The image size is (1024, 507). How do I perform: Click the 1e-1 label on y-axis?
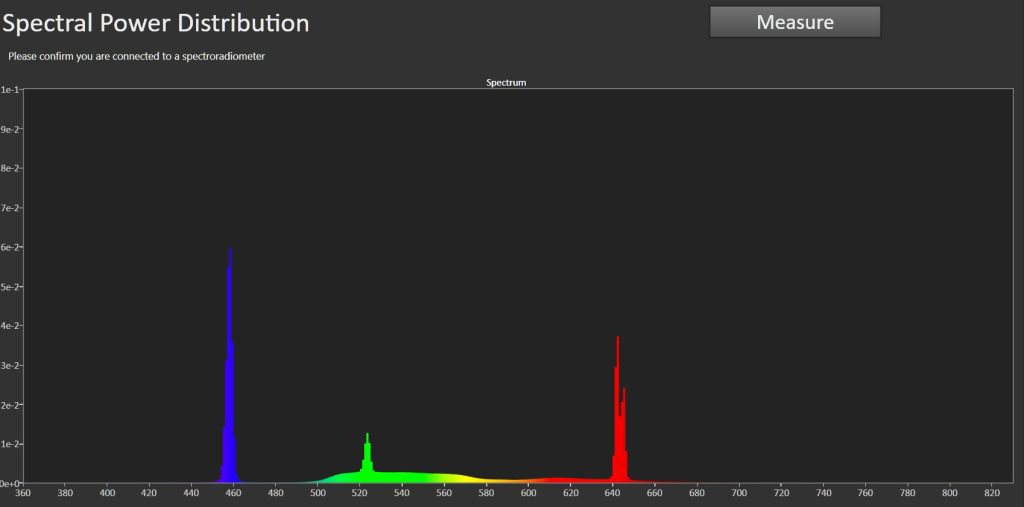coord(9,90)
